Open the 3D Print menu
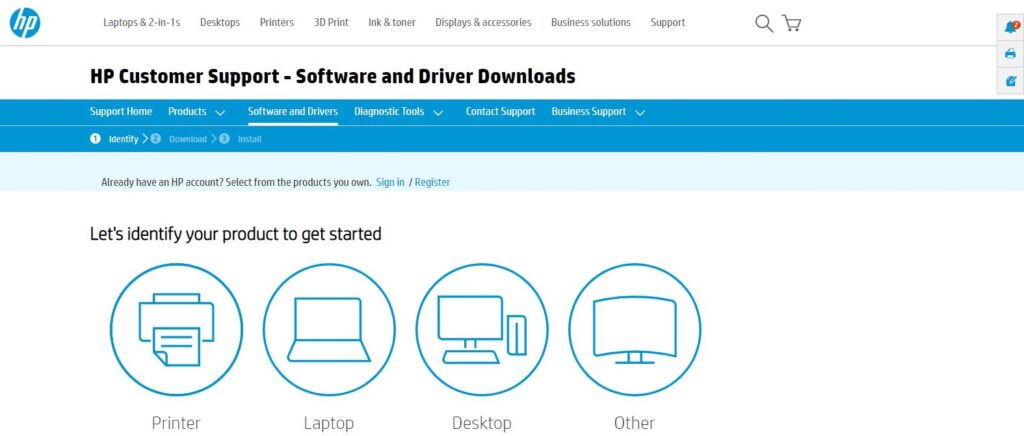This screenshot has width=1024, height=436. point(331,22)
